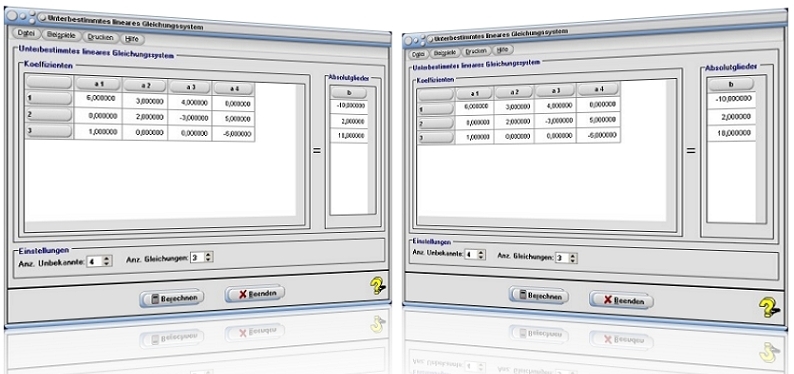
Task: Click the Beenden button in the left window
Action: point(255,294)
